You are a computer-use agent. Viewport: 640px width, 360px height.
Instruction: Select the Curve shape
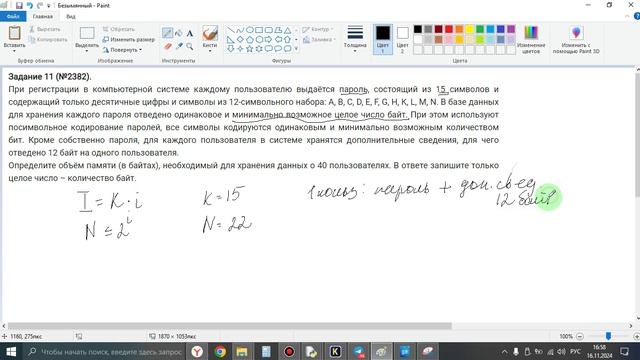coord(240,30)
